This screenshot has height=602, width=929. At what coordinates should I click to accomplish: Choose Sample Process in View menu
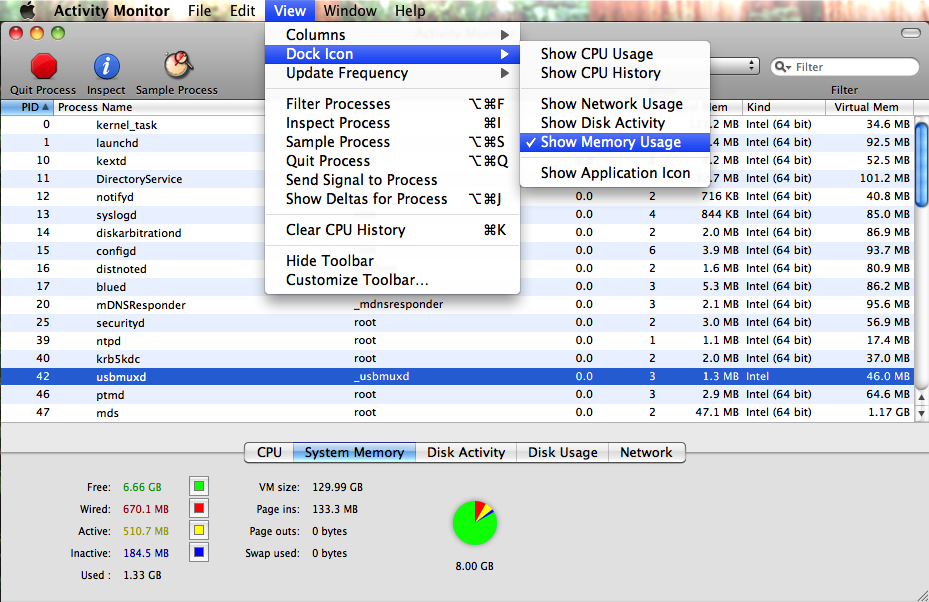[x=392, y=142]
